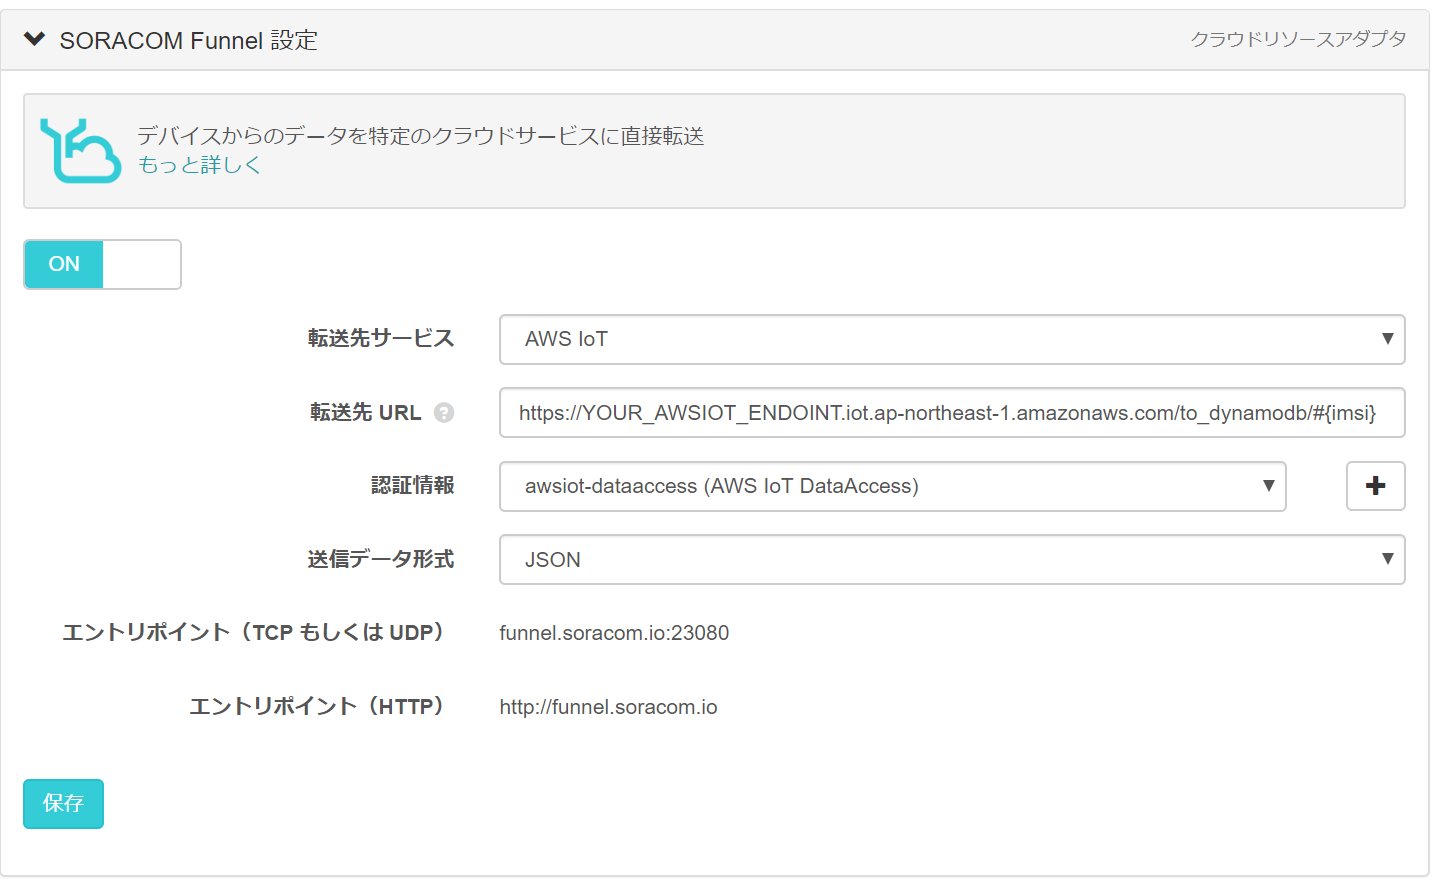Screen dimensions: 1432x882
Task: Click the エントリポイント（HTTP） label
Action: [316, 706]
